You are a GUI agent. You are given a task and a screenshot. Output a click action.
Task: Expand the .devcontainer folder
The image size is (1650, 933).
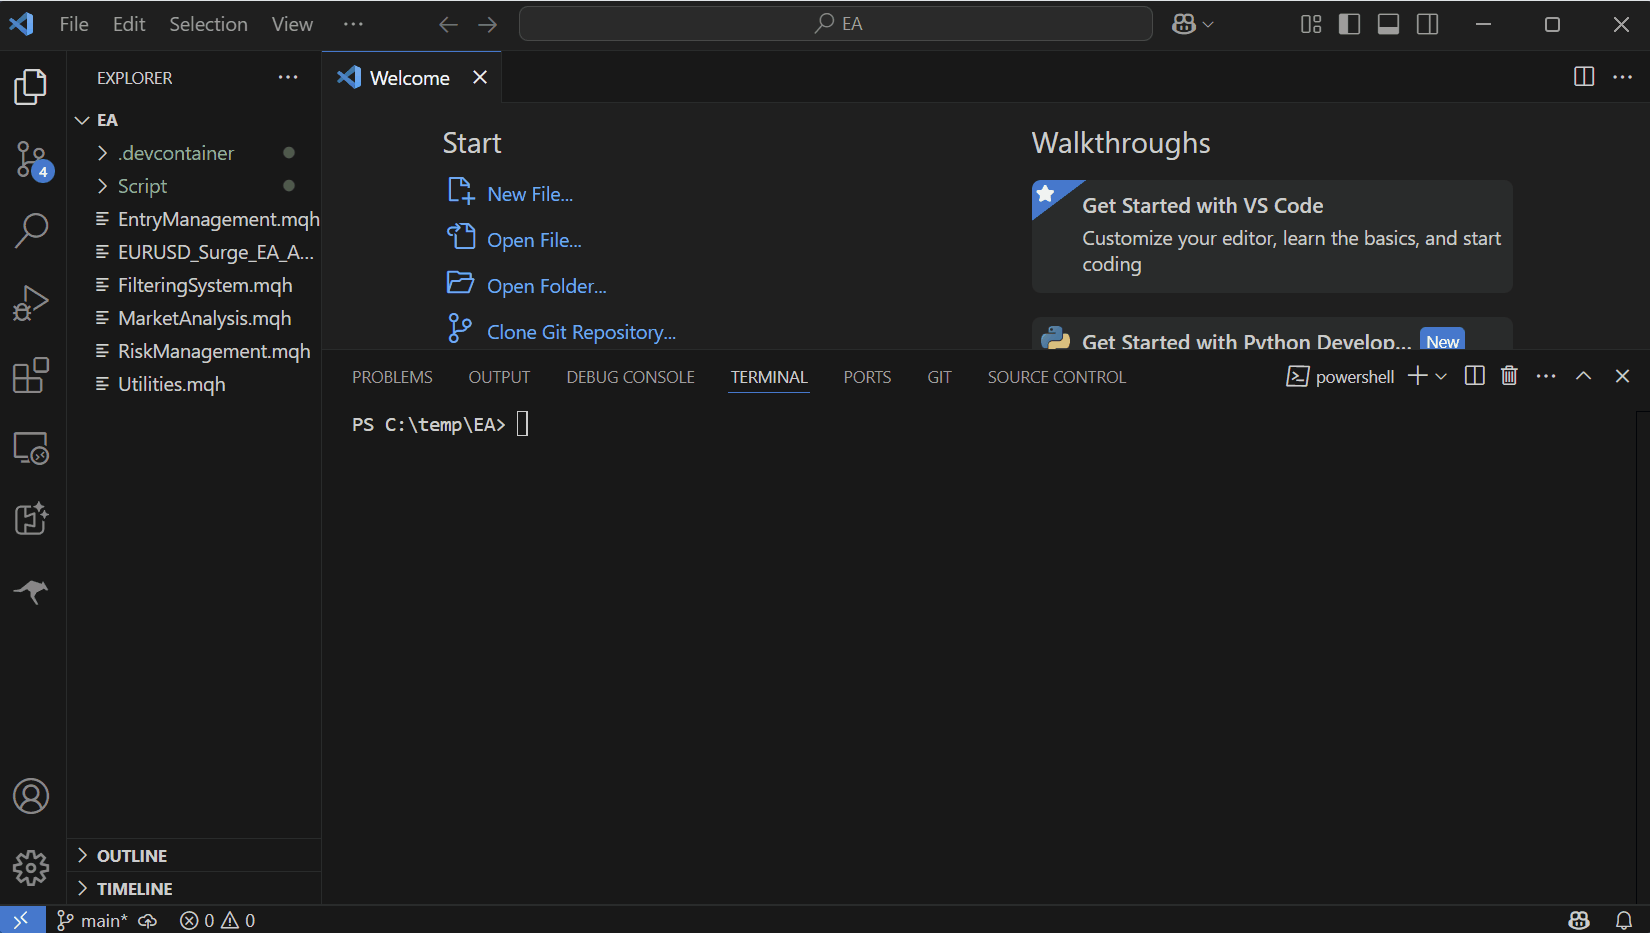(102, 153)
